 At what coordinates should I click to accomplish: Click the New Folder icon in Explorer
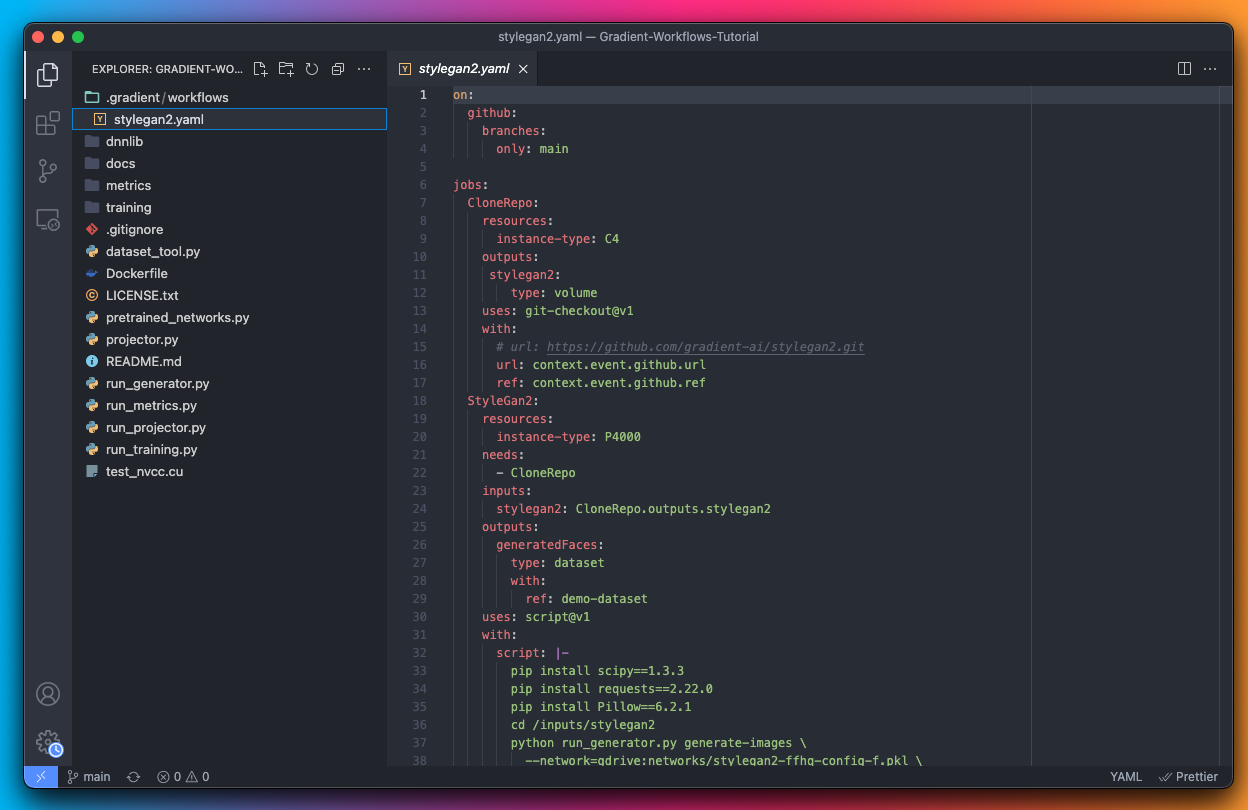coord(286,69)
